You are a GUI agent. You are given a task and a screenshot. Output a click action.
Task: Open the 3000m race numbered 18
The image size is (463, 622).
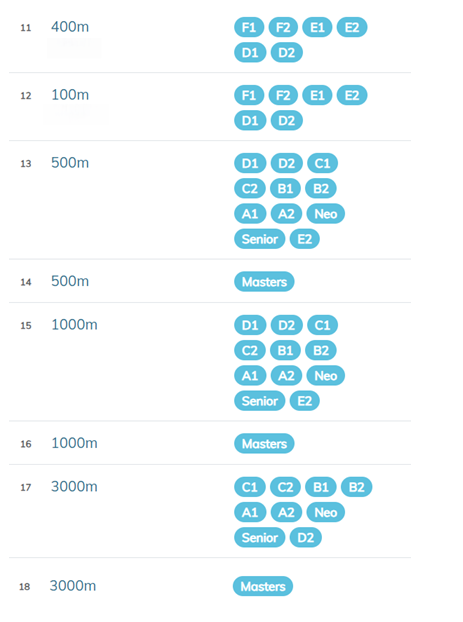(210, 586)
